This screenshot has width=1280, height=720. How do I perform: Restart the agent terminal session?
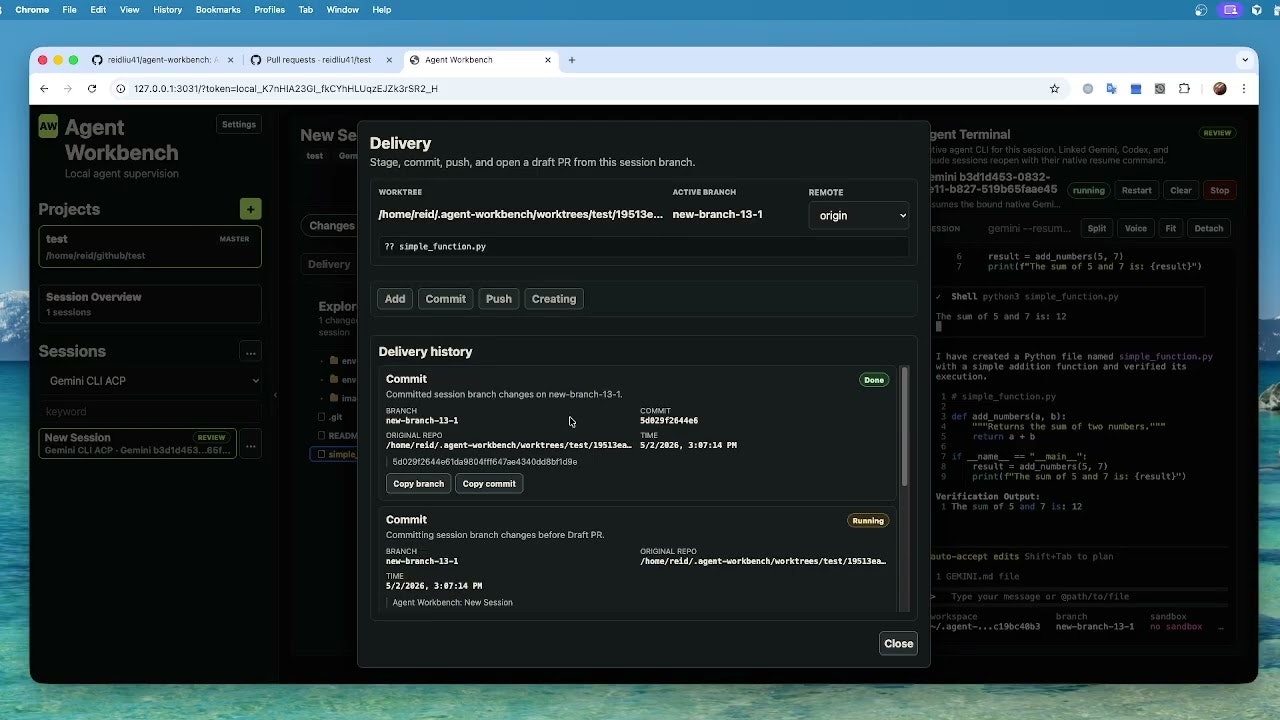tap(1136, 190)
